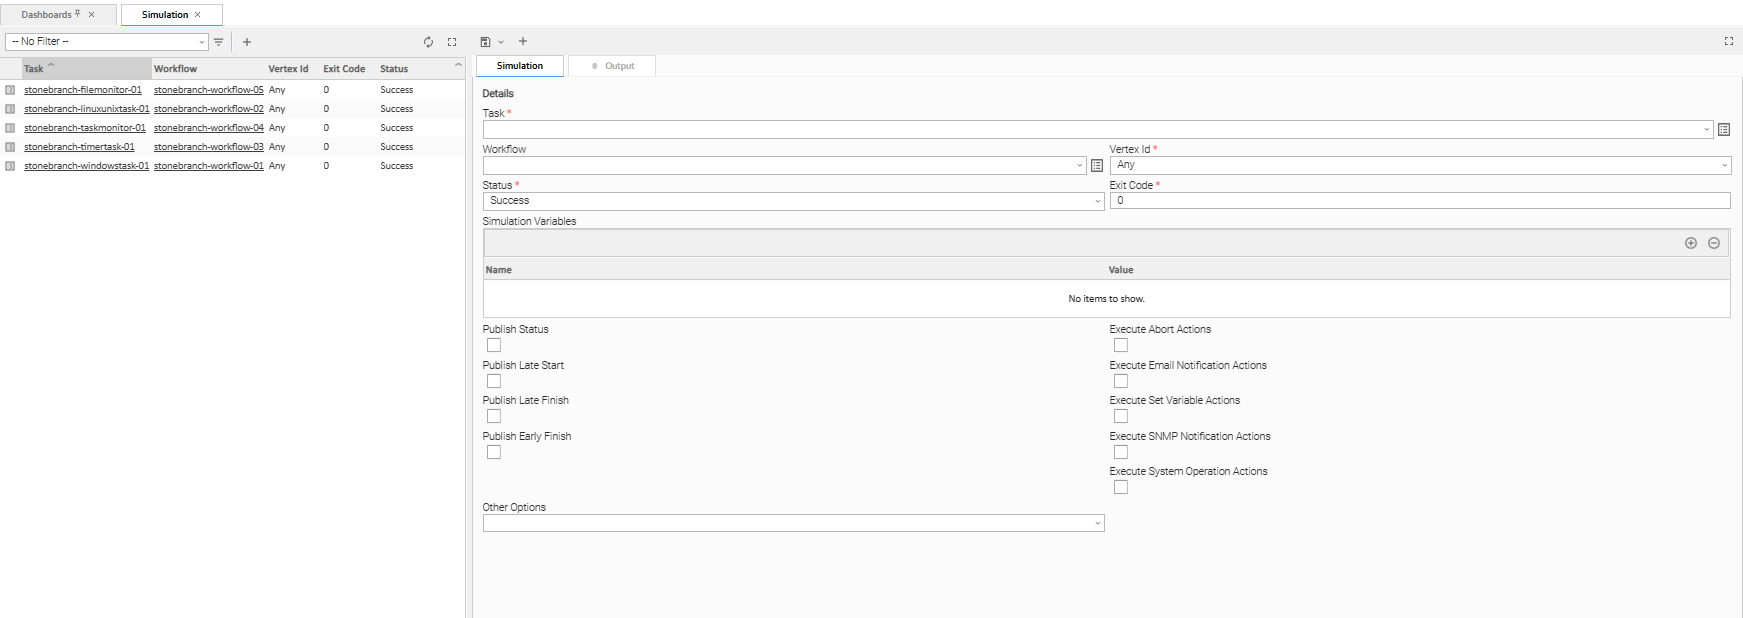Open stonebranch-filemonitor-01 task link
1743x618 pixels.
83,90
